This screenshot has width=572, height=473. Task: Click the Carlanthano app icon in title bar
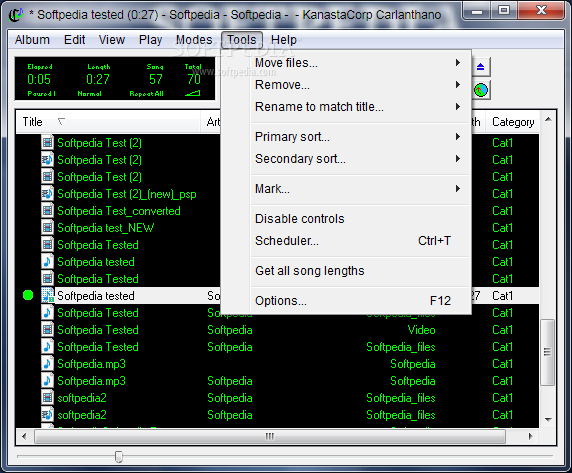(16, 15)
